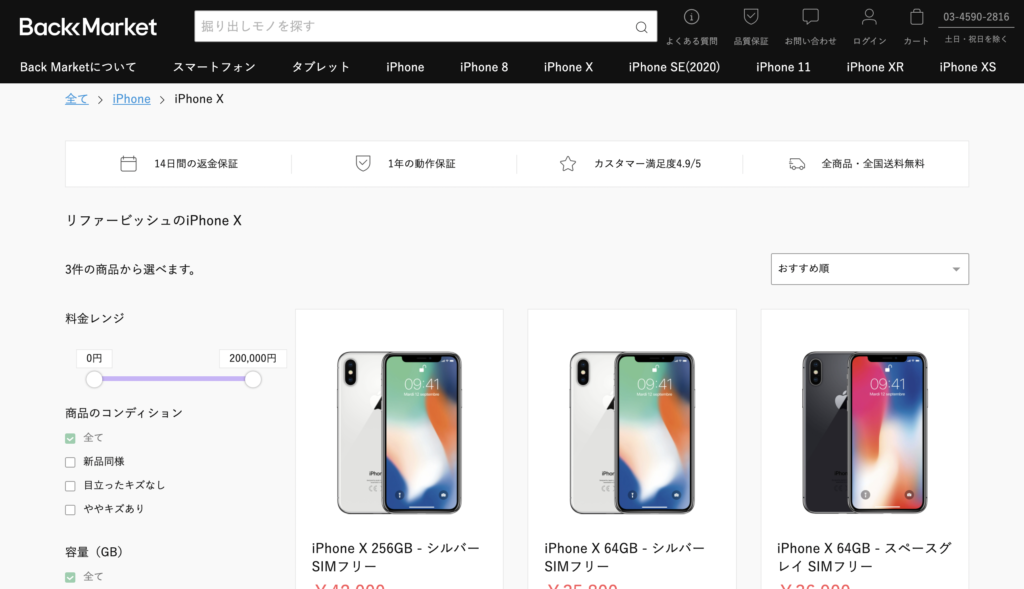Click the iPhone breadcrumb link

coord(131,99)
